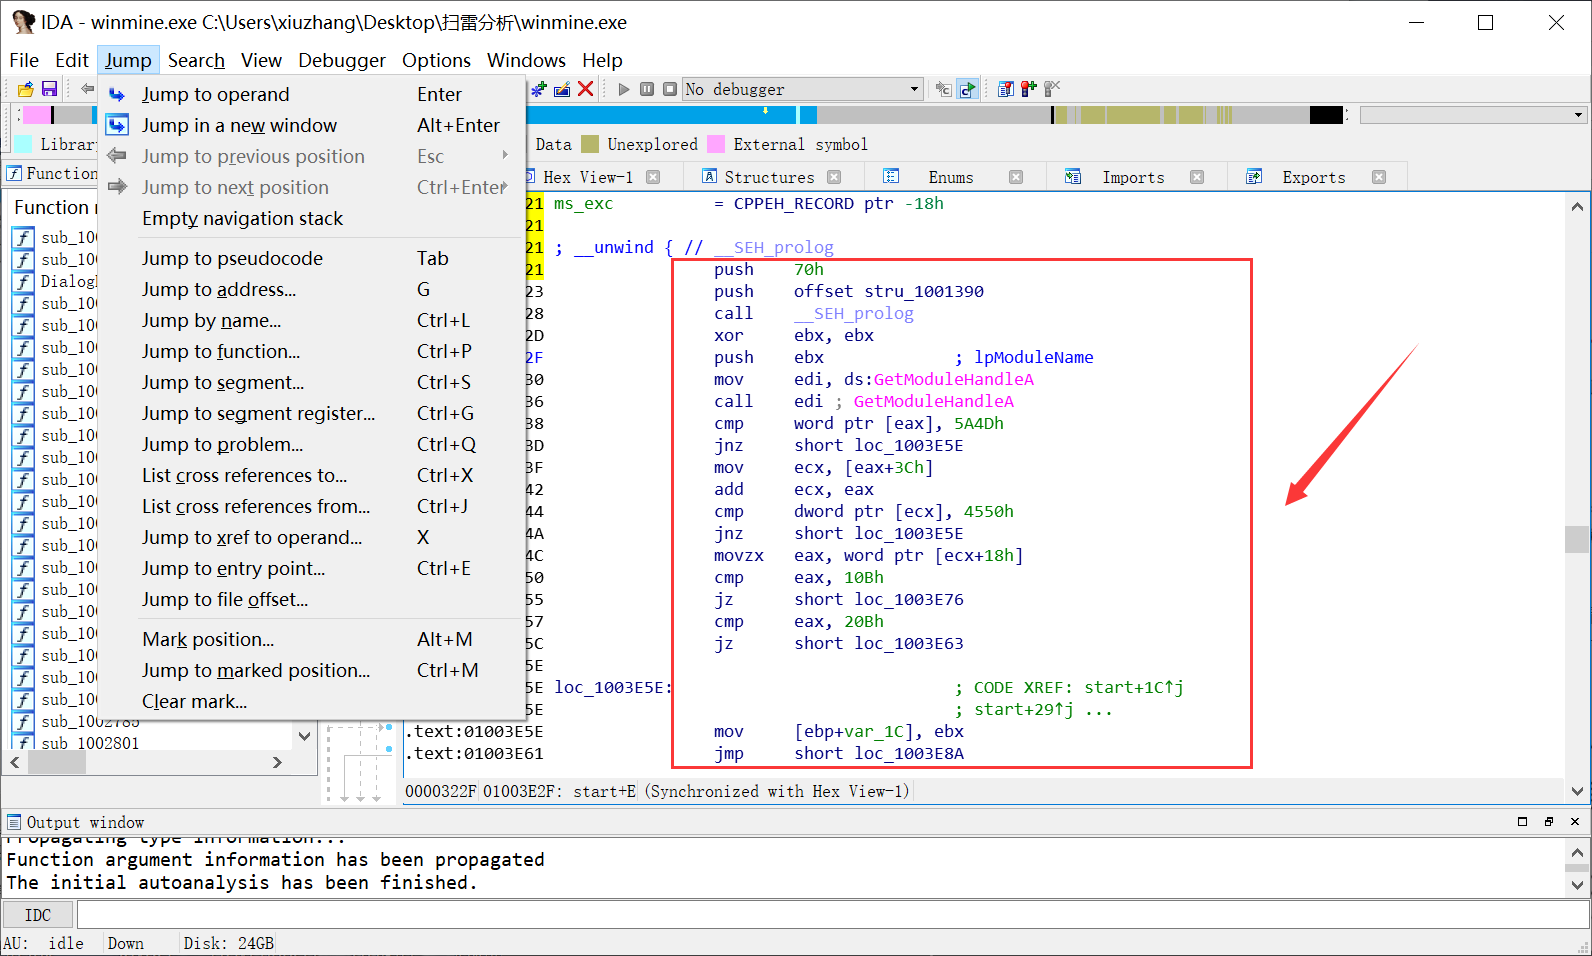Screen dimensions: 1592x956
Task: Click the Unexplored olive legend swatch
Action: point(590,144)
